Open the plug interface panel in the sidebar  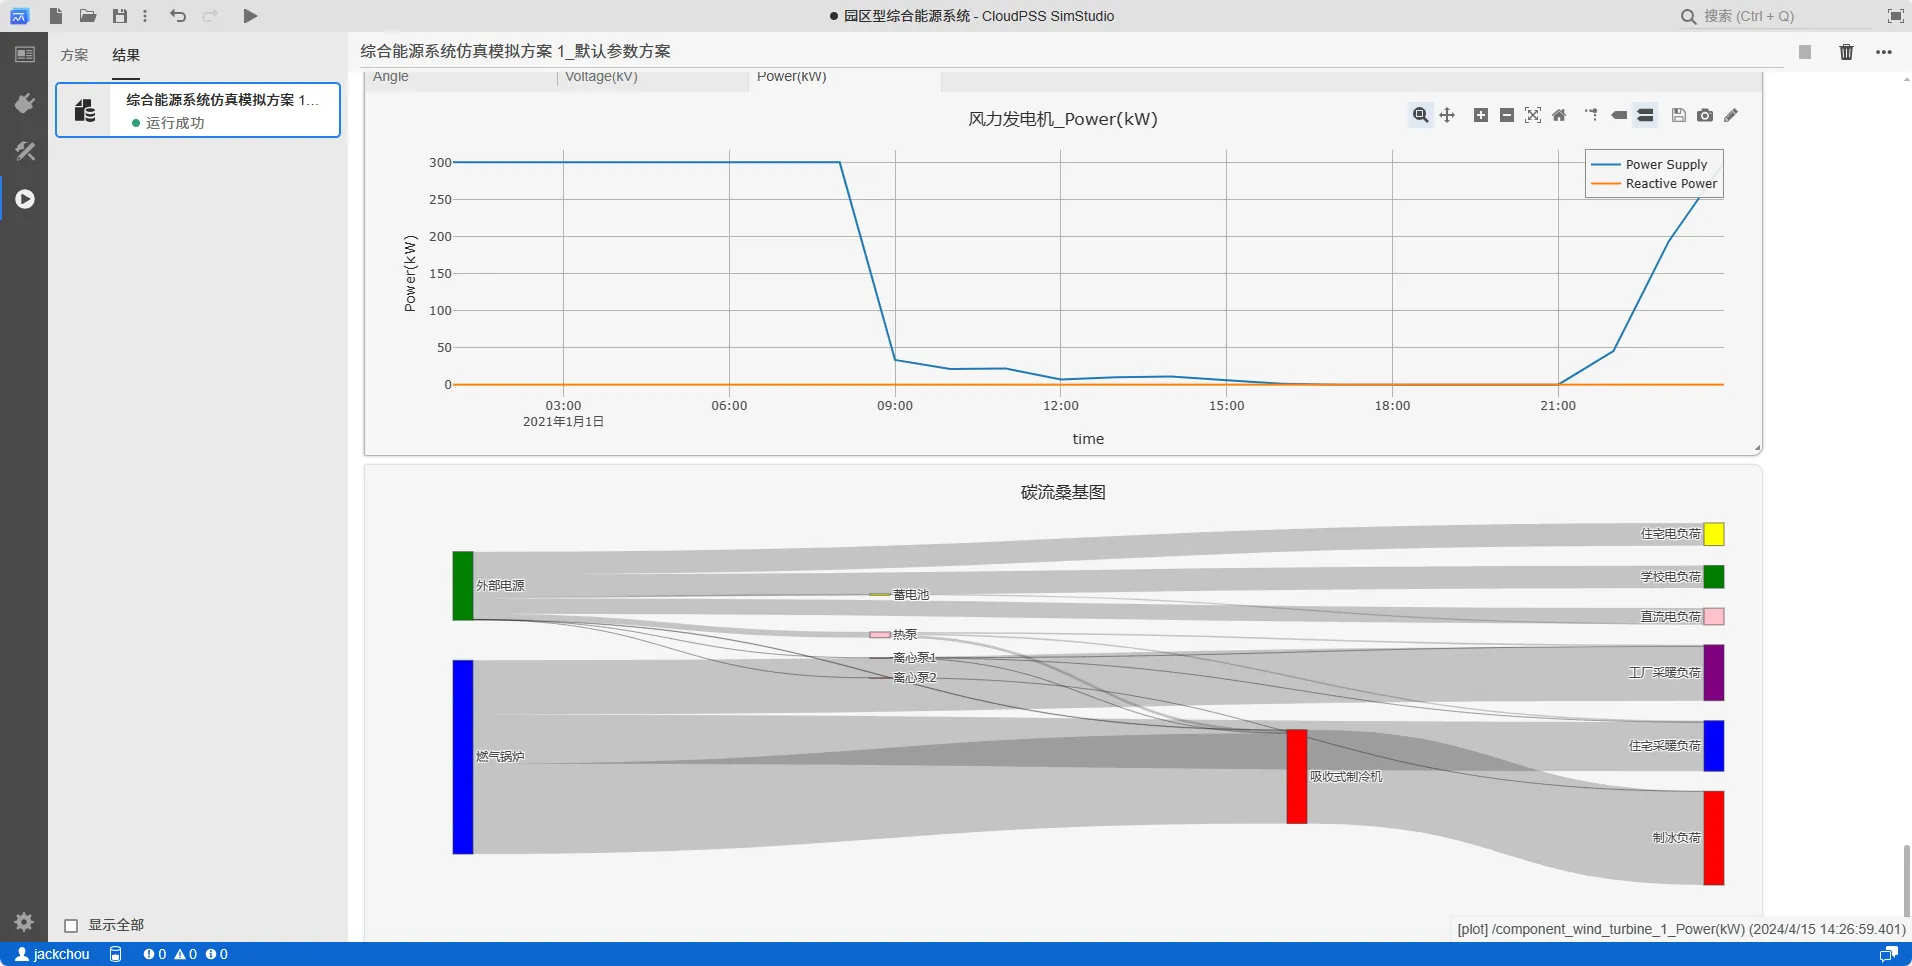24,103
